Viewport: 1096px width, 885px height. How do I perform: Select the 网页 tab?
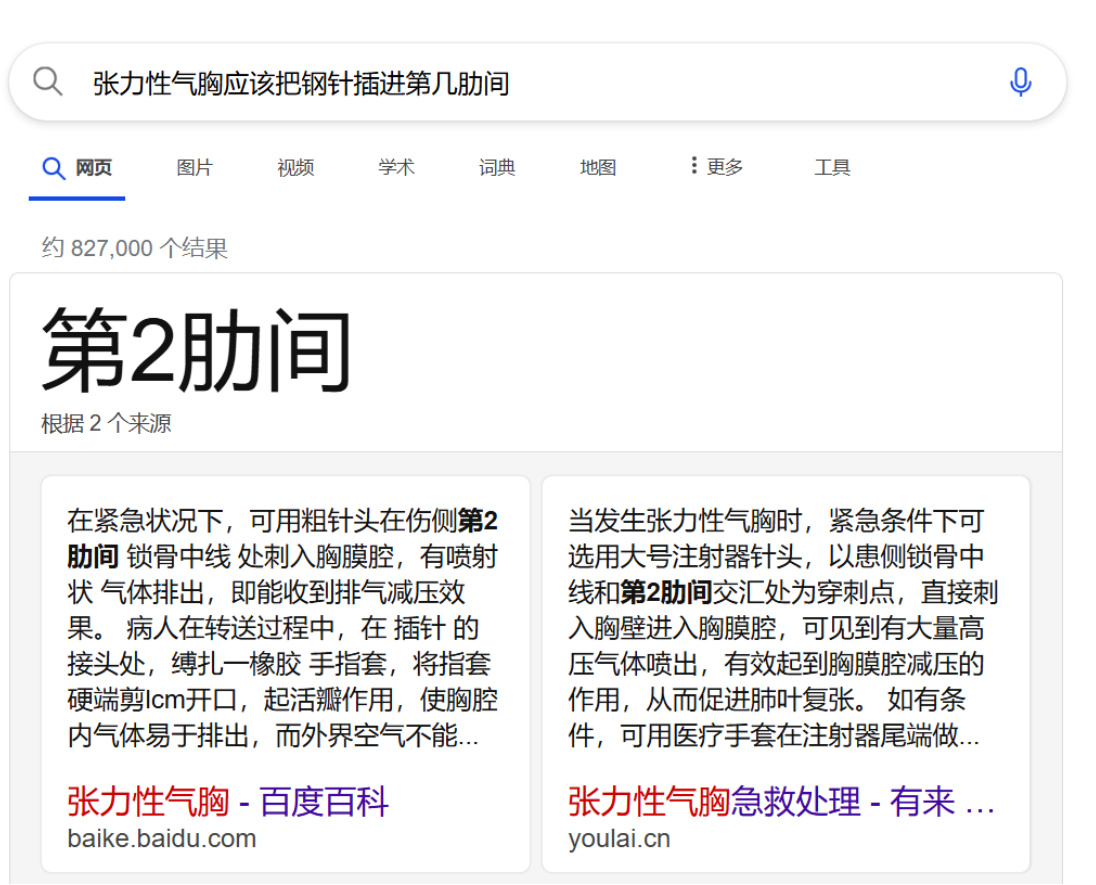[77, 168]
